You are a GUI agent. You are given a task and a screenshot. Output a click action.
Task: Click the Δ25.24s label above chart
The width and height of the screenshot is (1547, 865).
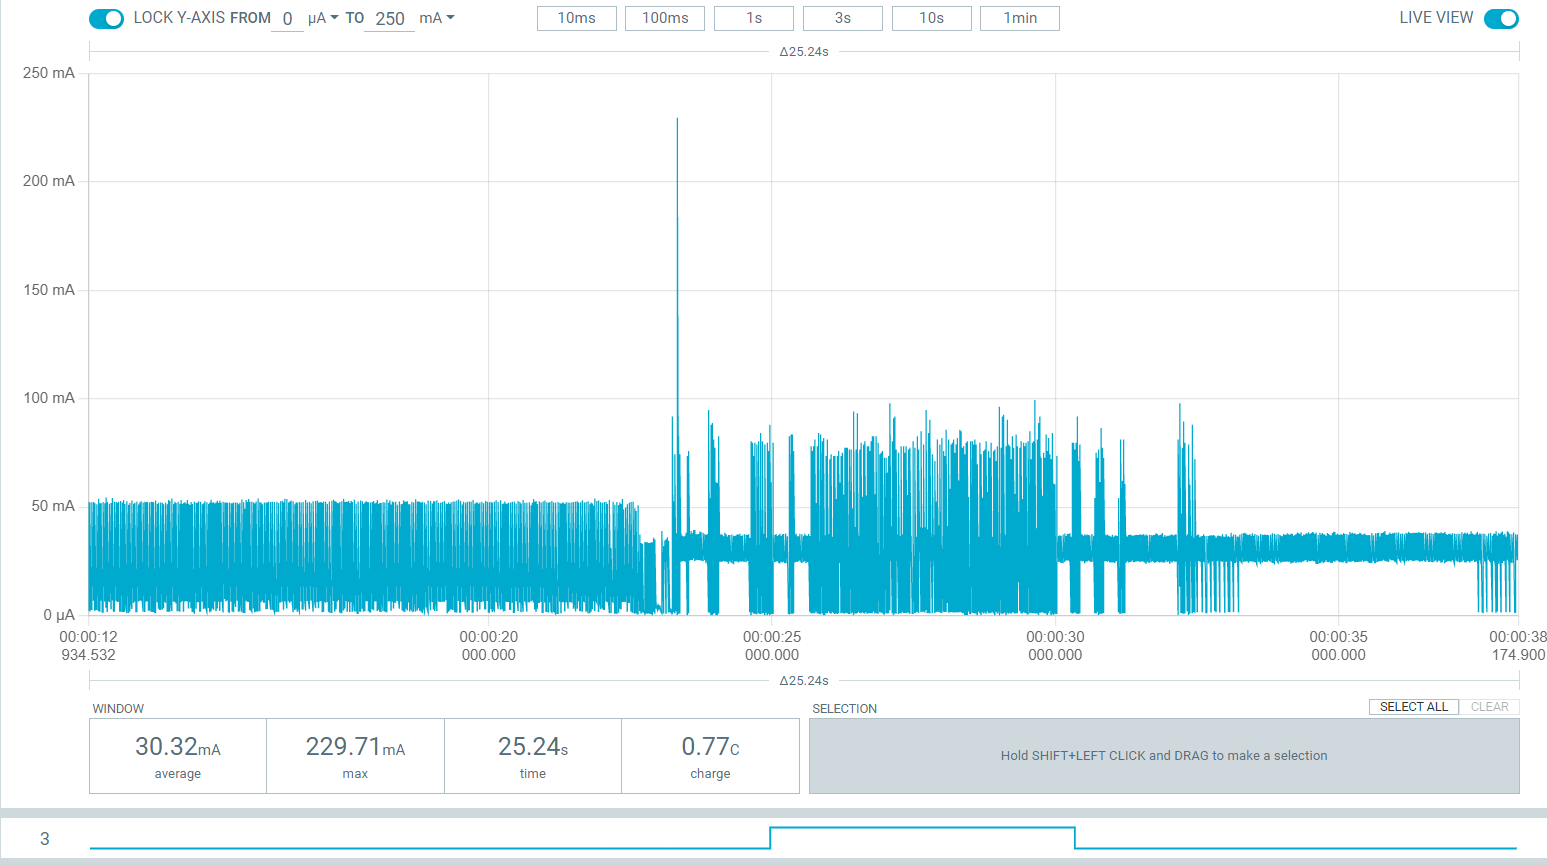[804, 52]
